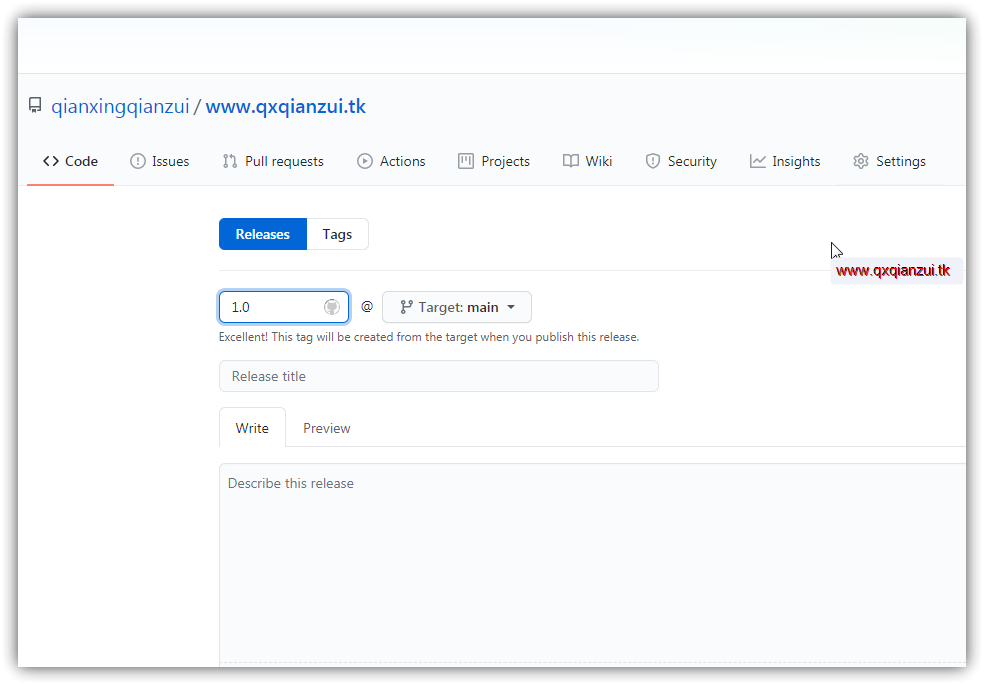Click inside the Release title field
Image resolution: width=984 pixels, height=685 pixels.
tap(438, 376)
